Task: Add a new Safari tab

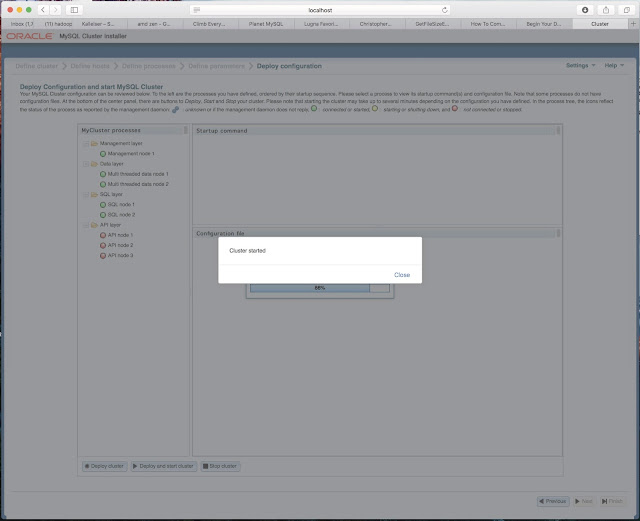Action: click(x=633, y=24)
